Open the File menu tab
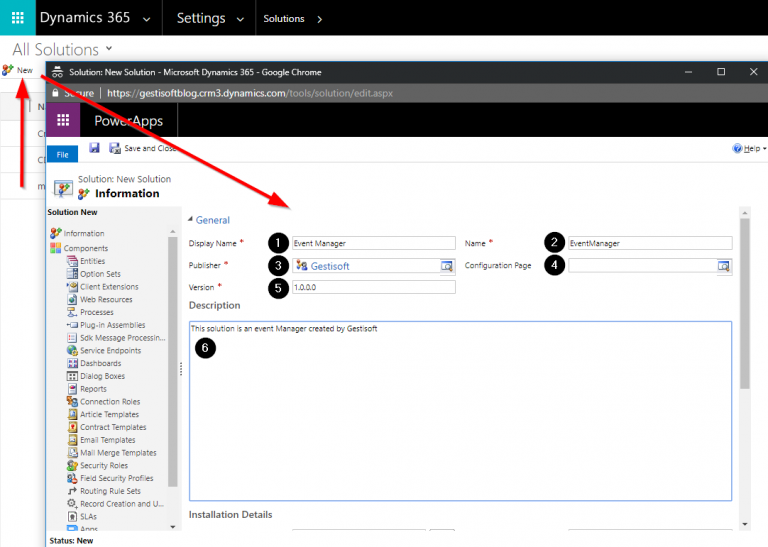Image resolution: width=768 pixels, height=547 pixels. pos(62,154)
